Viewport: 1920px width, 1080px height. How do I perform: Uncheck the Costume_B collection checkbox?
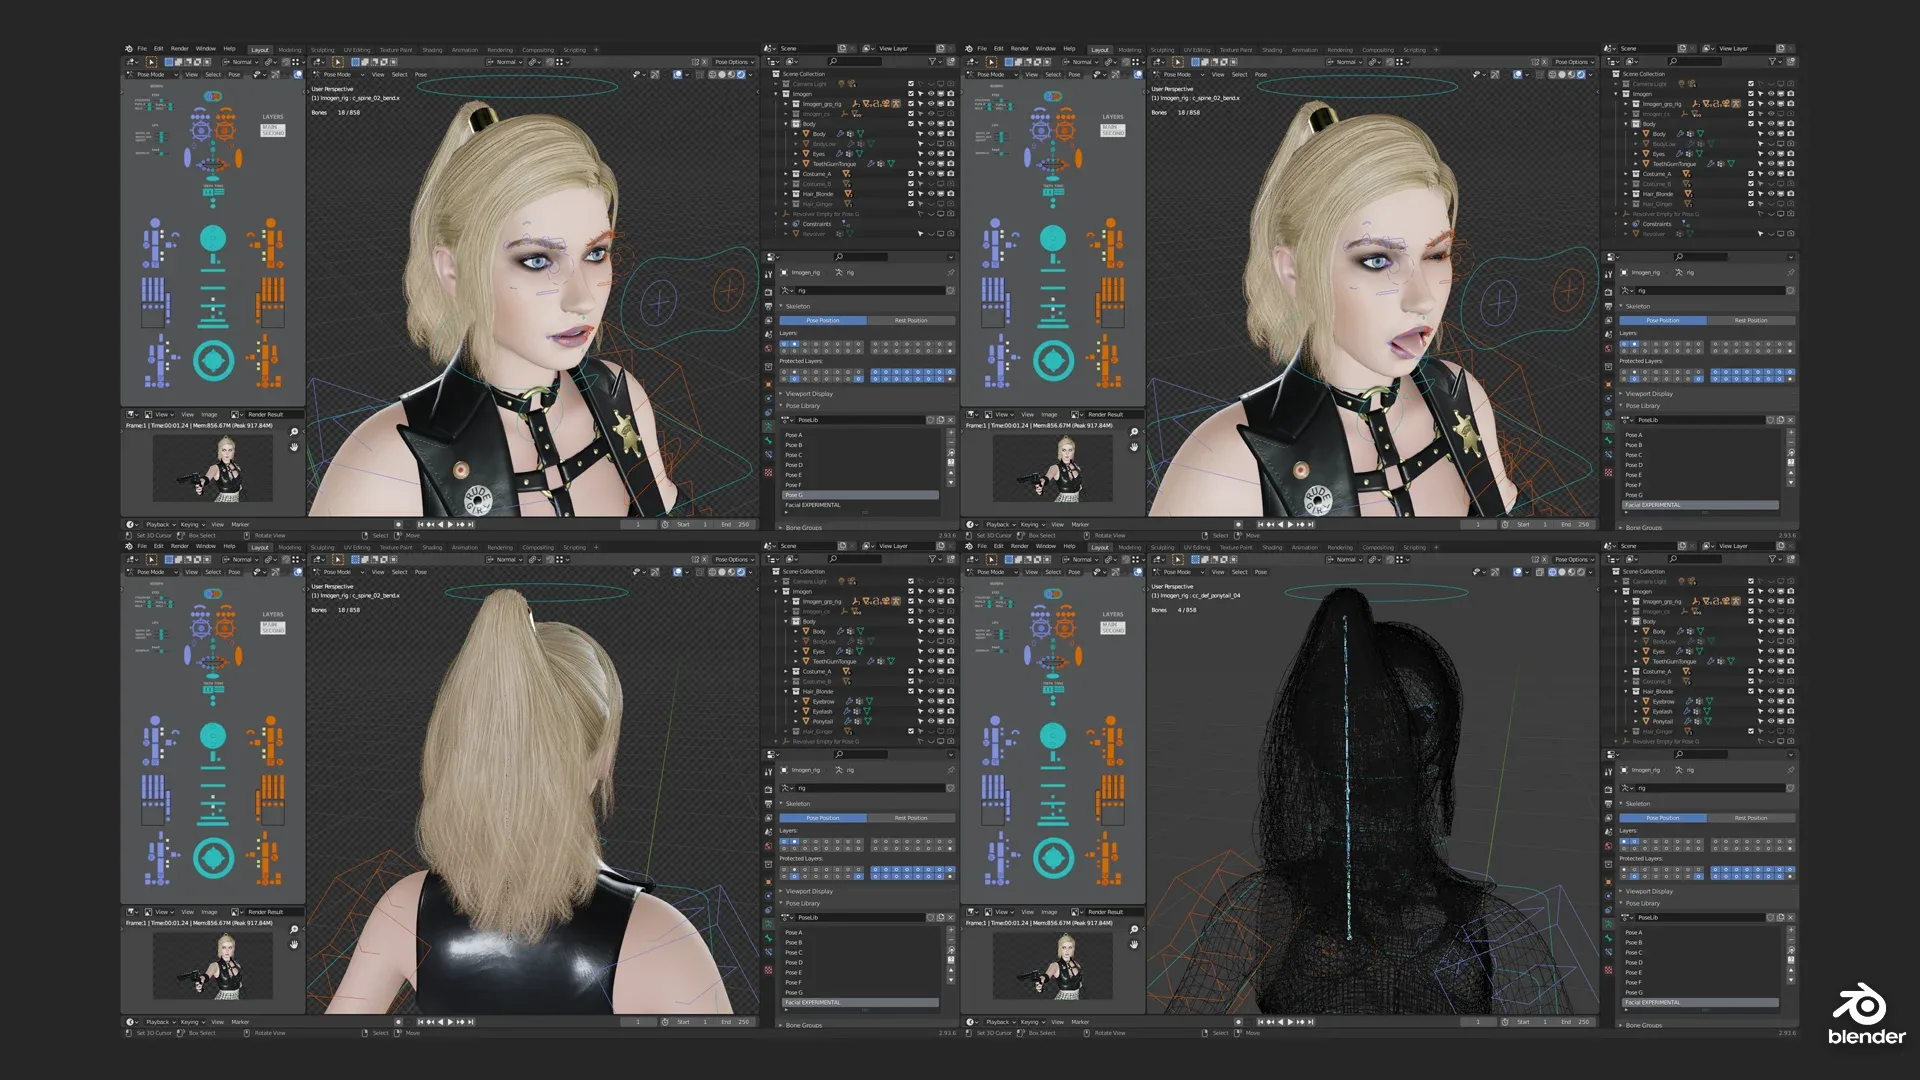[911, 184]
